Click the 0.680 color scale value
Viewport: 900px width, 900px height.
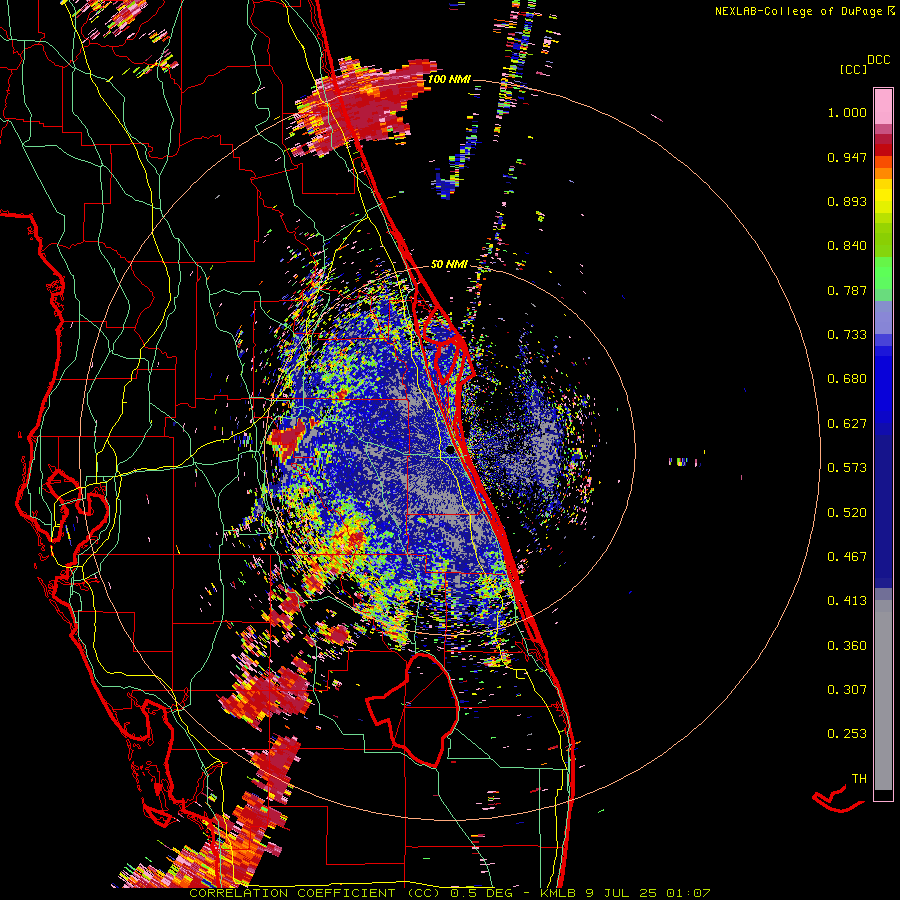(847, 379)
